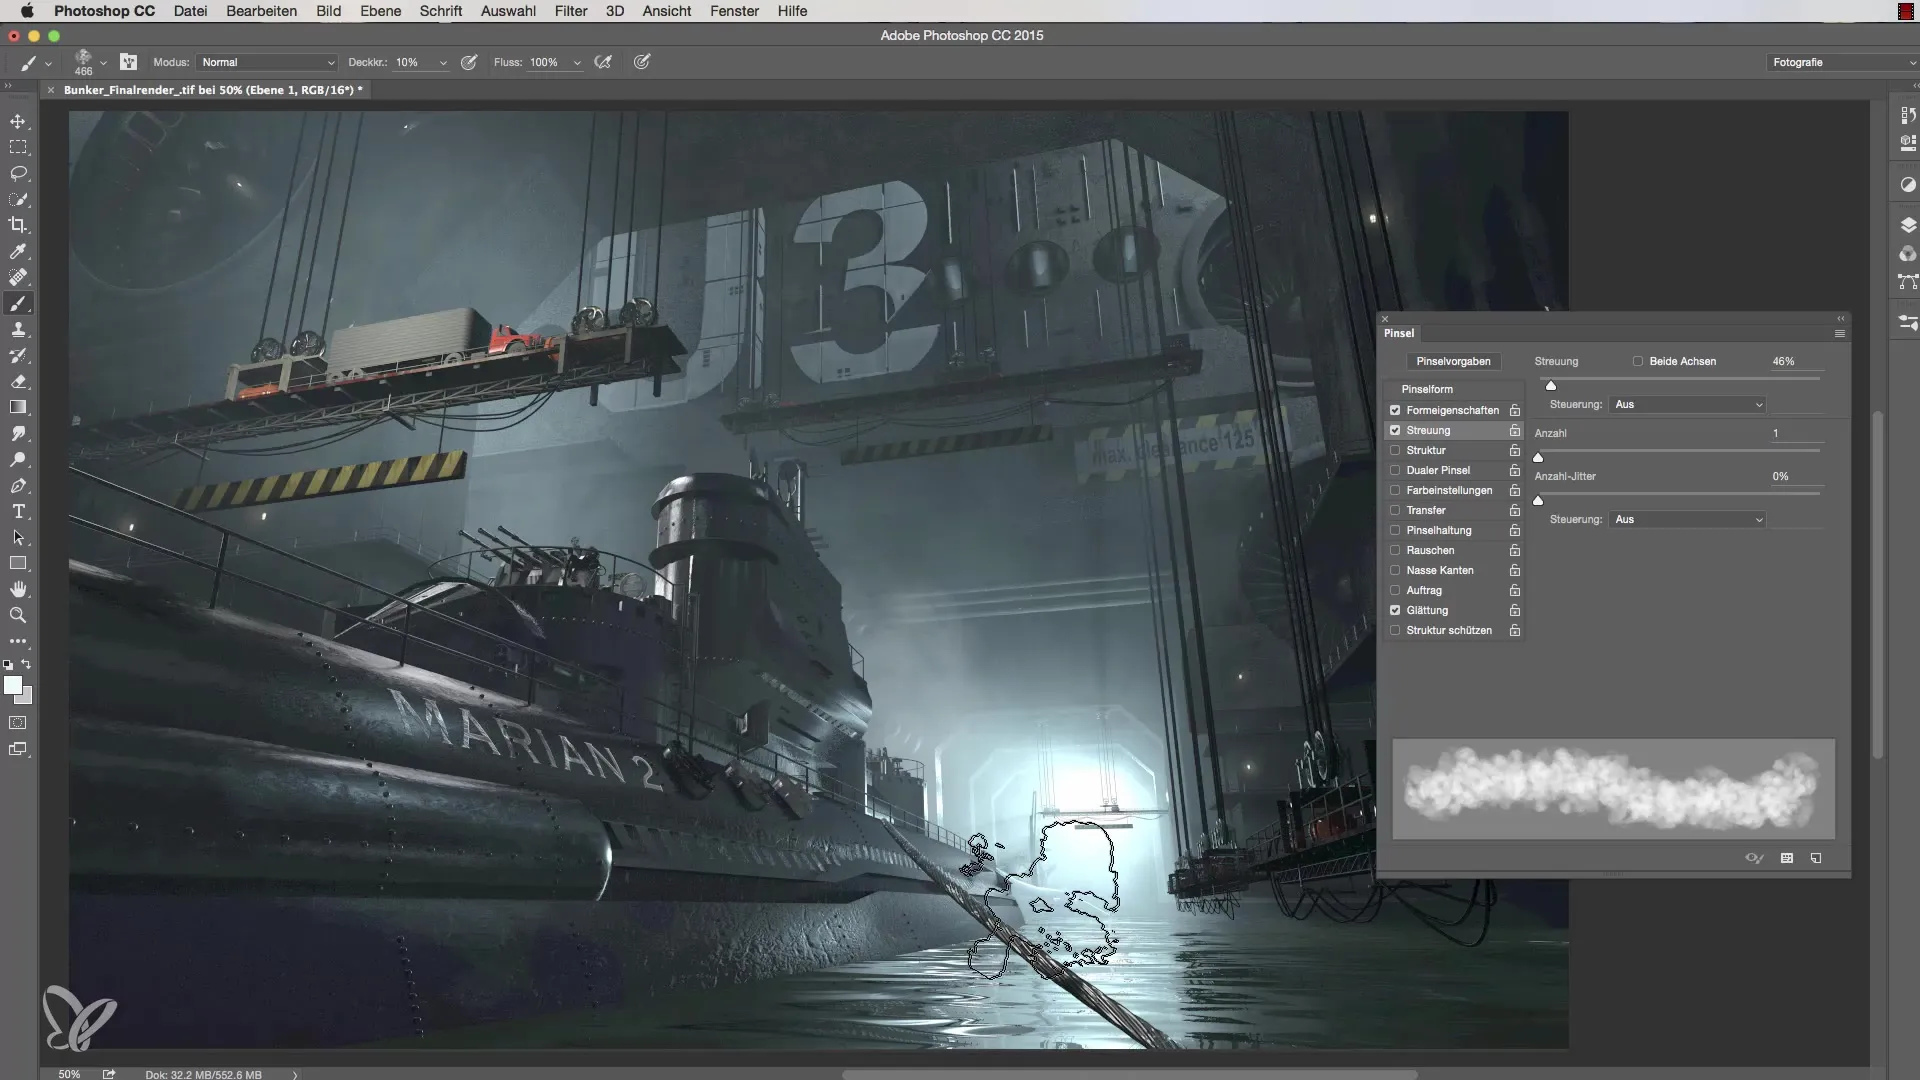The height and width of the screenshot is (1080, 1920).
Task: Open Ebene menu
Action: click(380, 11)
